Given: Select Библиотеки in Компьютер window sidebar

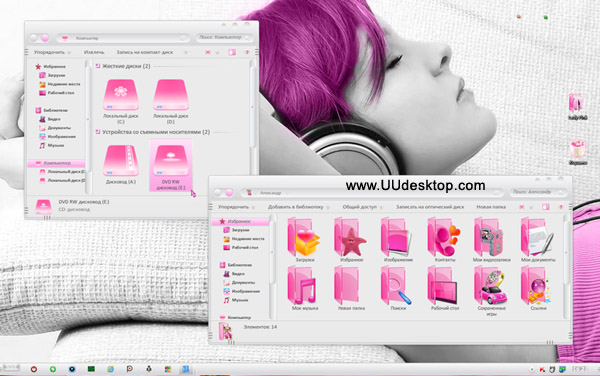Looking at the screenshot, I should 51,110.
